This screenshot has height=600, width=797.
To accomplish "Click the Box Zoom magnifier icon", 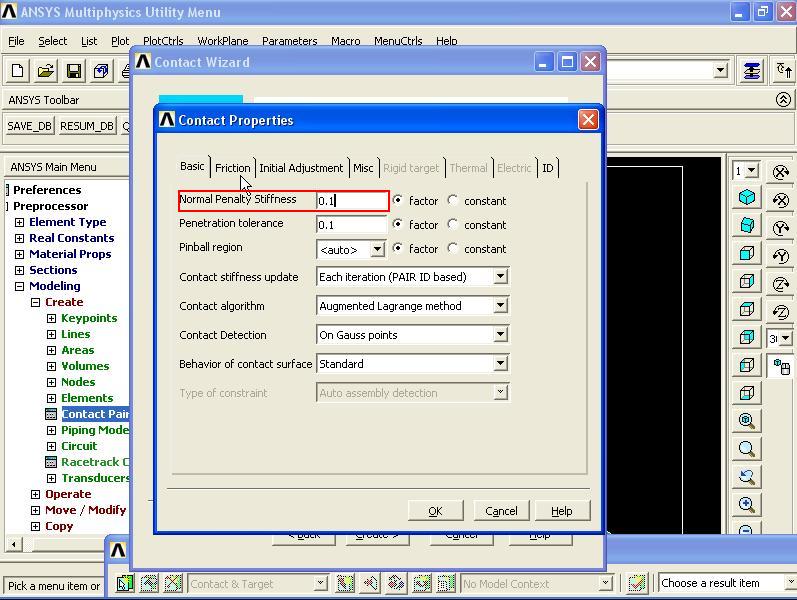I will tap(746, 448).
